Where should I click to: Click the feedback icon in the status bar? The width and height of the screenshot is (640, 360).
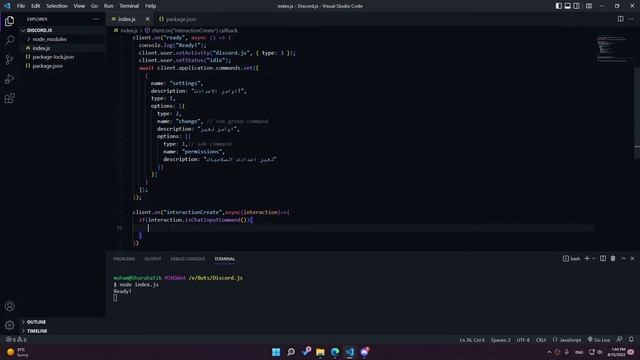pyautogui.click(x=620, y=339)
